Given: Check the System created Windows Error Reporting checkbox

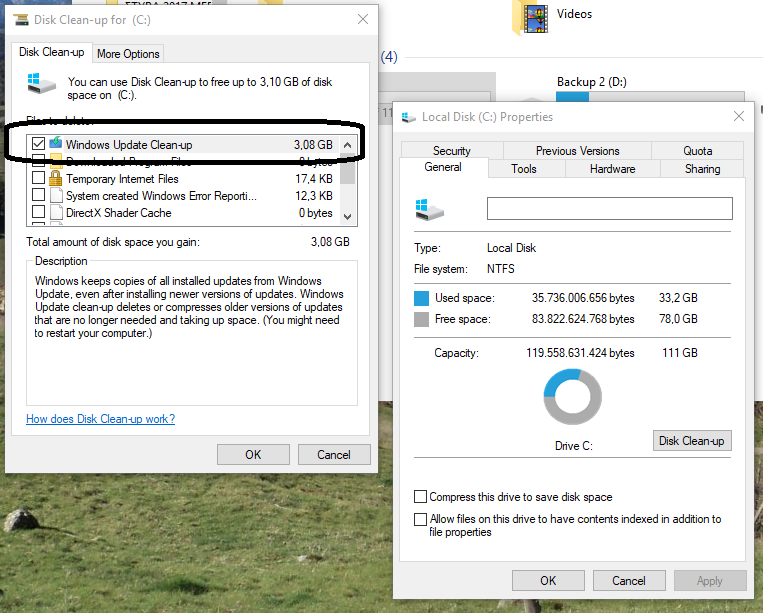Looking at the screenshot, I should coord(38,195).
